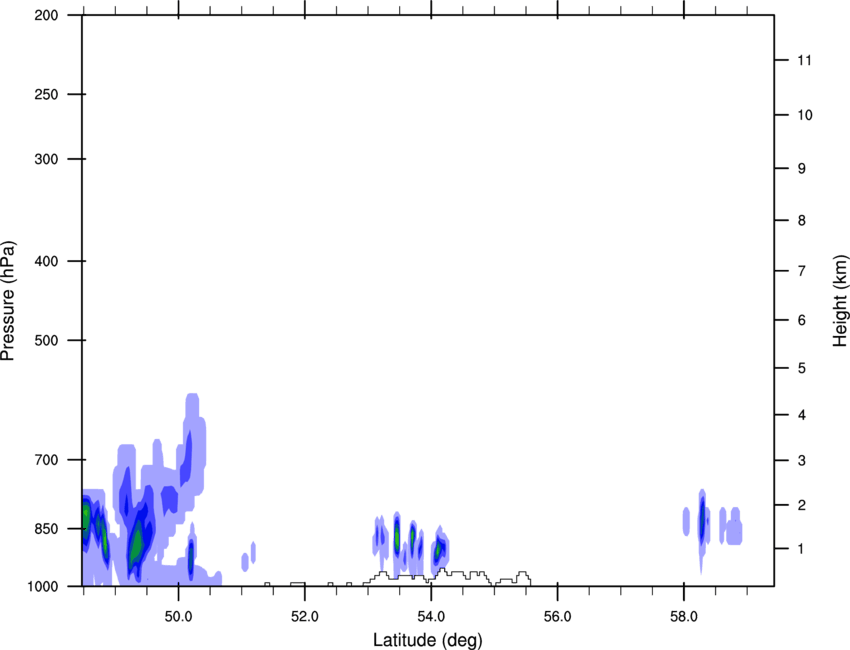Click pressure tick label 300
This screenshot has width=850, height=650.
46,159
